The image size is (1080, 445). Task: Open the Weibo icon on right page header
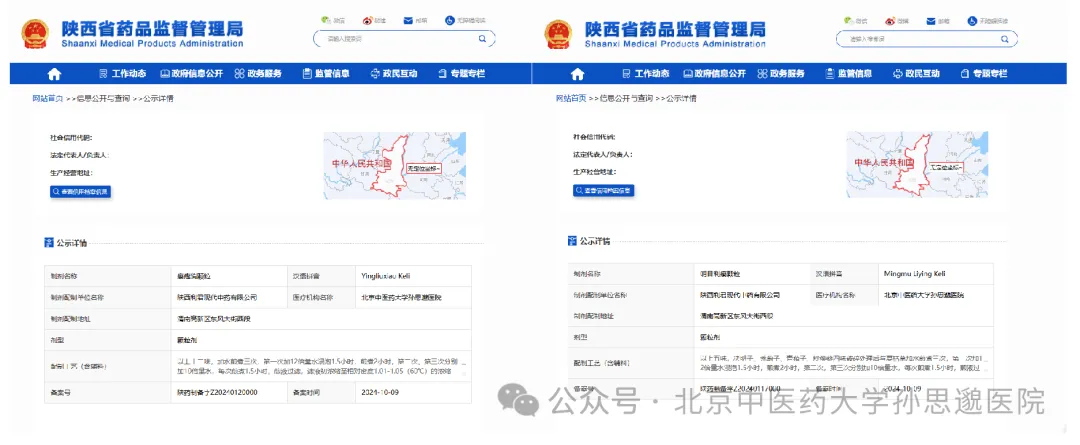[x=891, y=21]
